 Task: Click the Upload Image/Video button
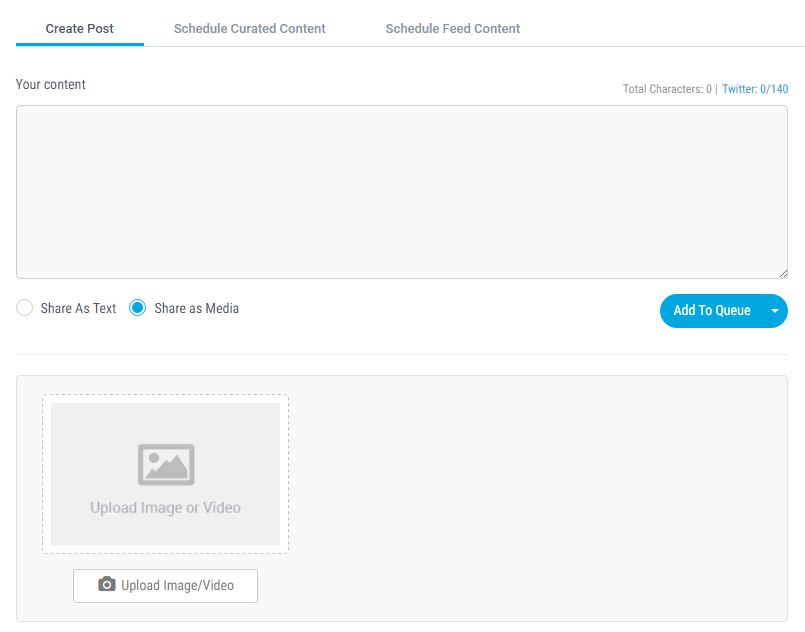[165, 586]
